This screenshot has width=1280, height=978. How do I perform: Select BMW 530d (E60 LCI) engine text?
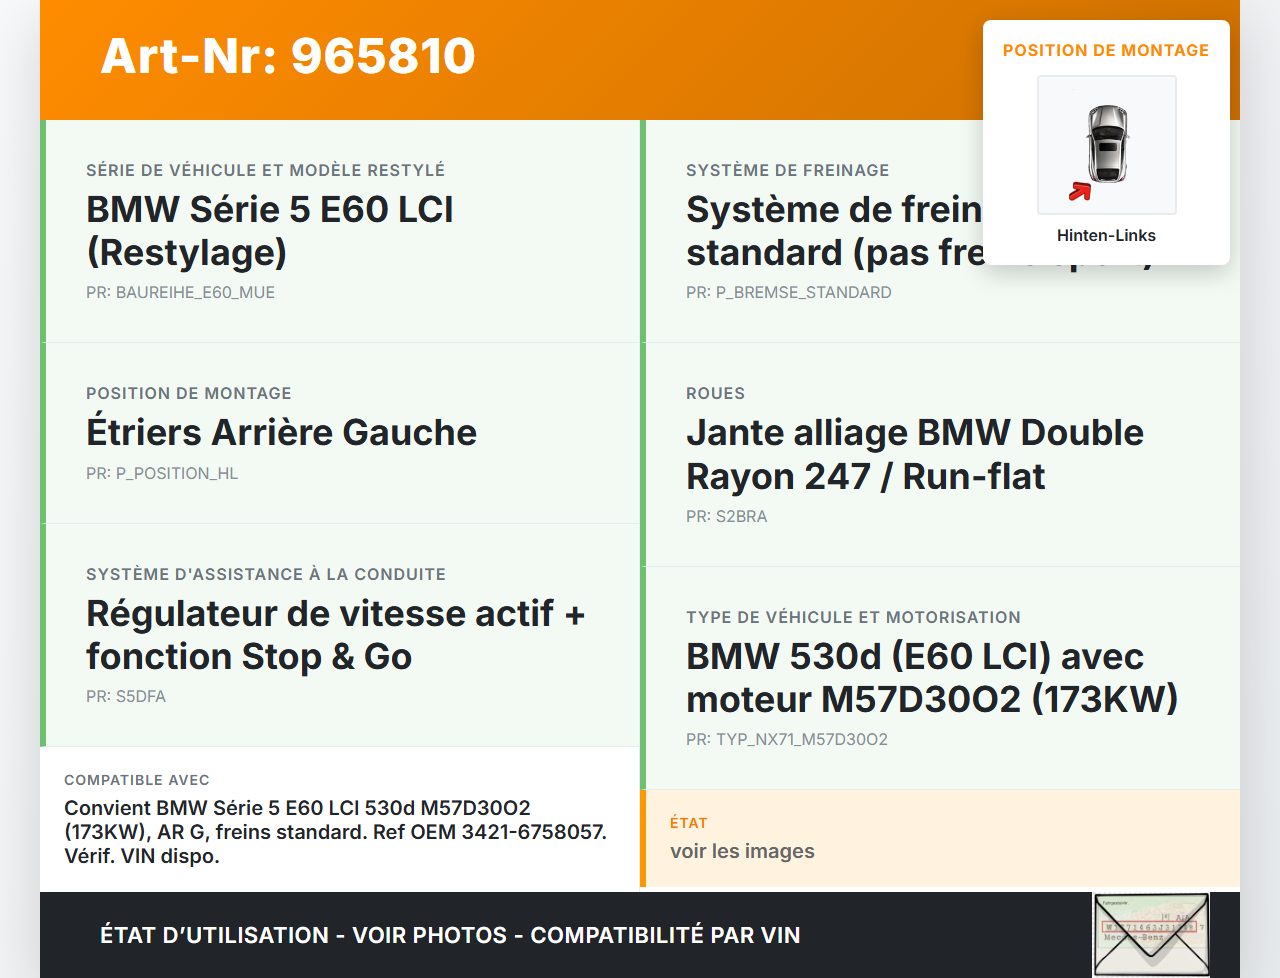[x=932, y=678]
